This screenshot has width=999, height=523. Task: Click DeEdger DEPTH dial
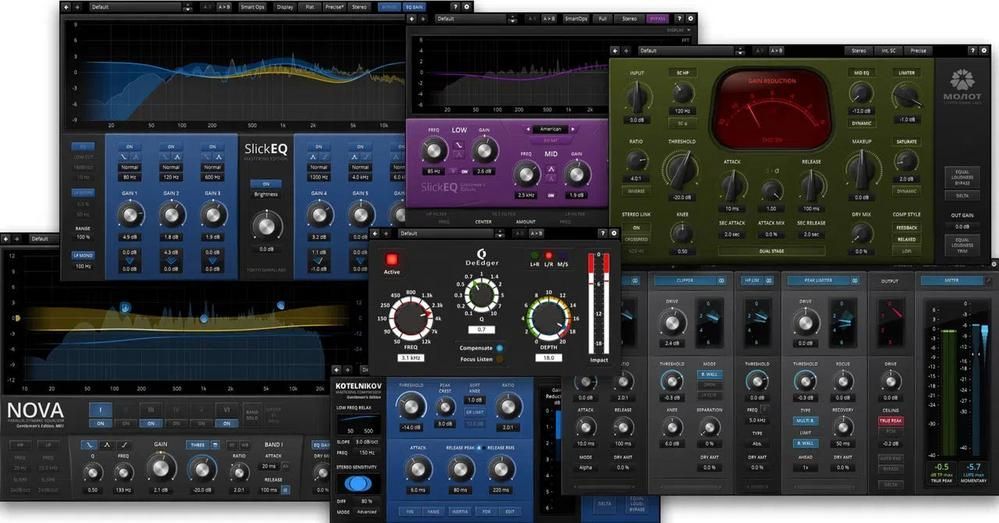click(x=549, y=319)
